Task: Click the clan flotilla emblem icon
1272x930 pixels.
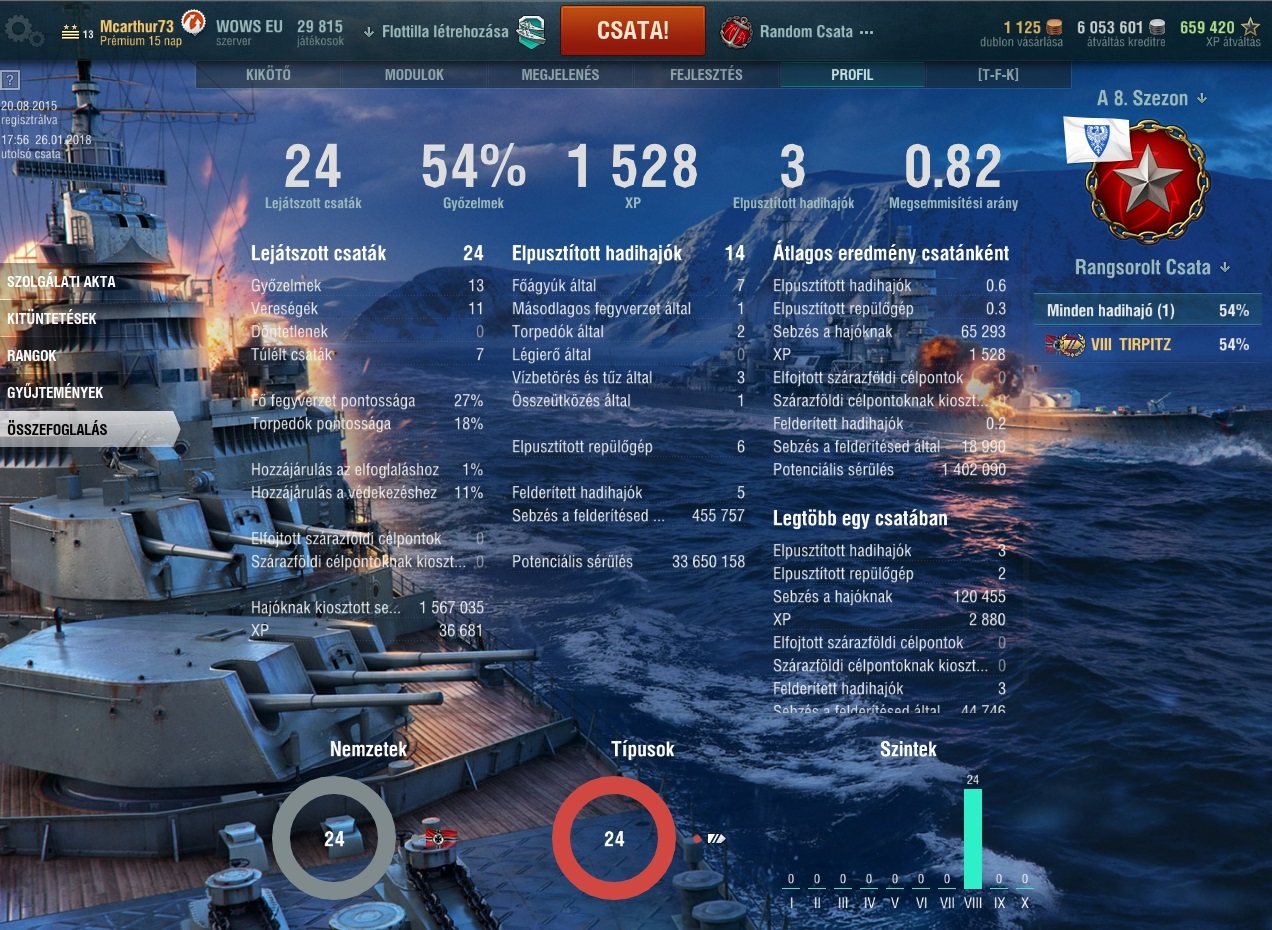Action: pos(532,32)
